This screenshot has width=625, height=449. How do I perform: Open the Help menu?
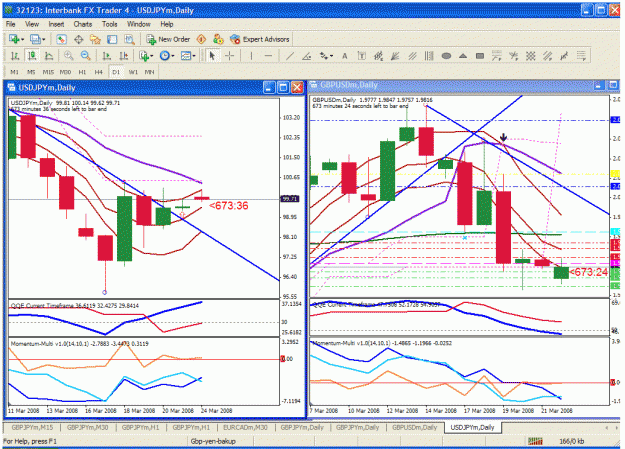pyautogui.click(x=167, y=24)
